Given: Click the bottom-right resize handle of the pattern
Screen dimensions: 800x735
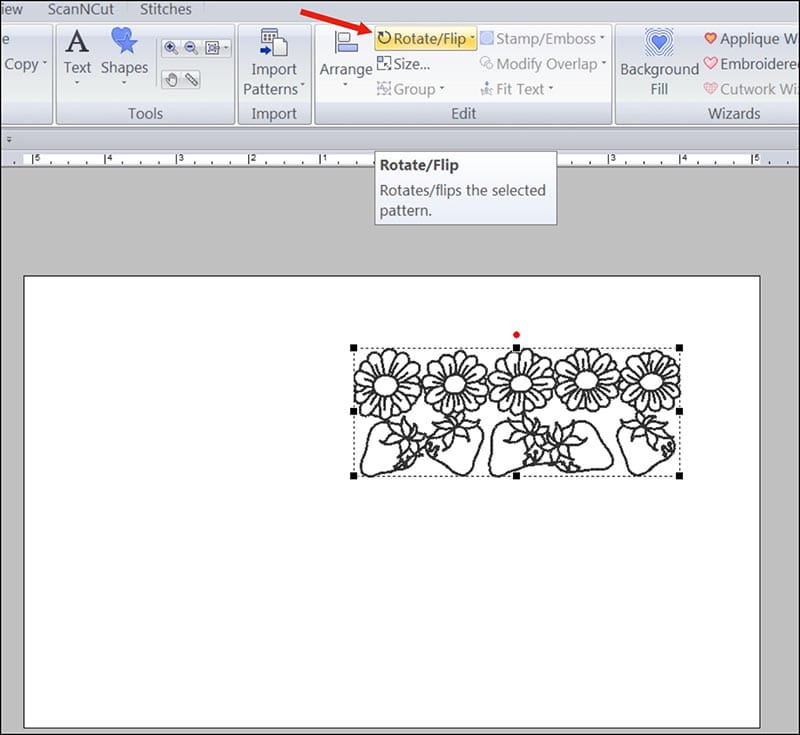Looking at the screenshot, I should [679, 476].
